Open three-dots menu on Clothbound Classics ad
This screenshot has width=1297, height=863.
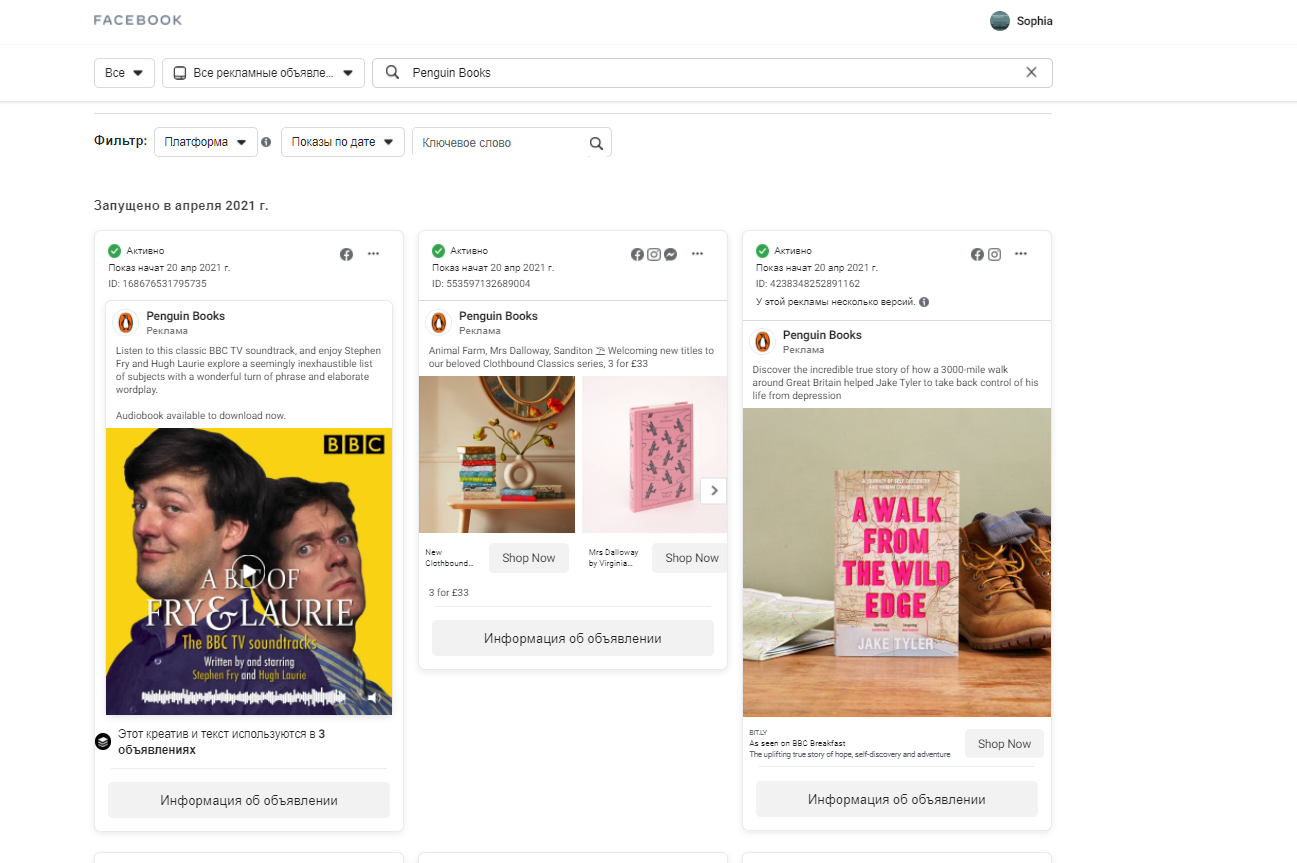(697, 254)
